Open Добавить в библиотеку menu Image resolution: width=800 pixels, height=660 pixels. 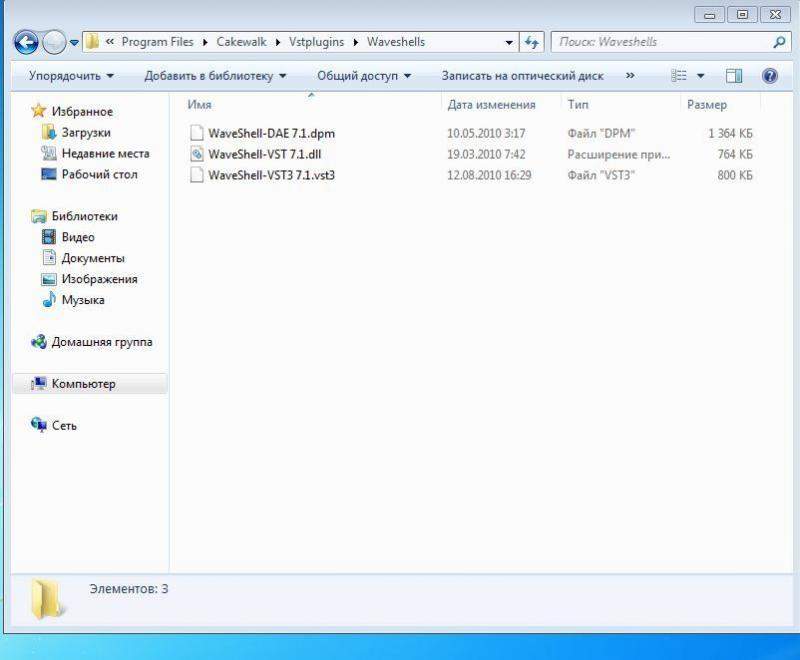tap(215, 76)
